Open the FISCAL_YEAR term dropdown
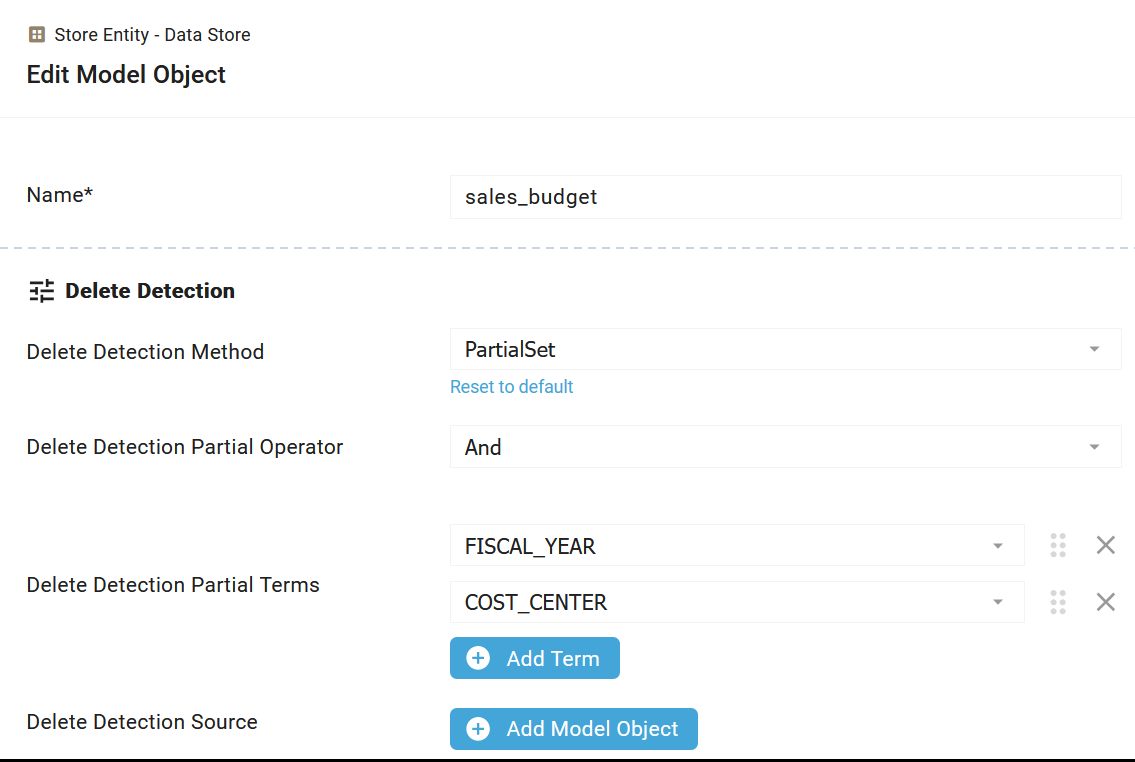 click(737, 546)
